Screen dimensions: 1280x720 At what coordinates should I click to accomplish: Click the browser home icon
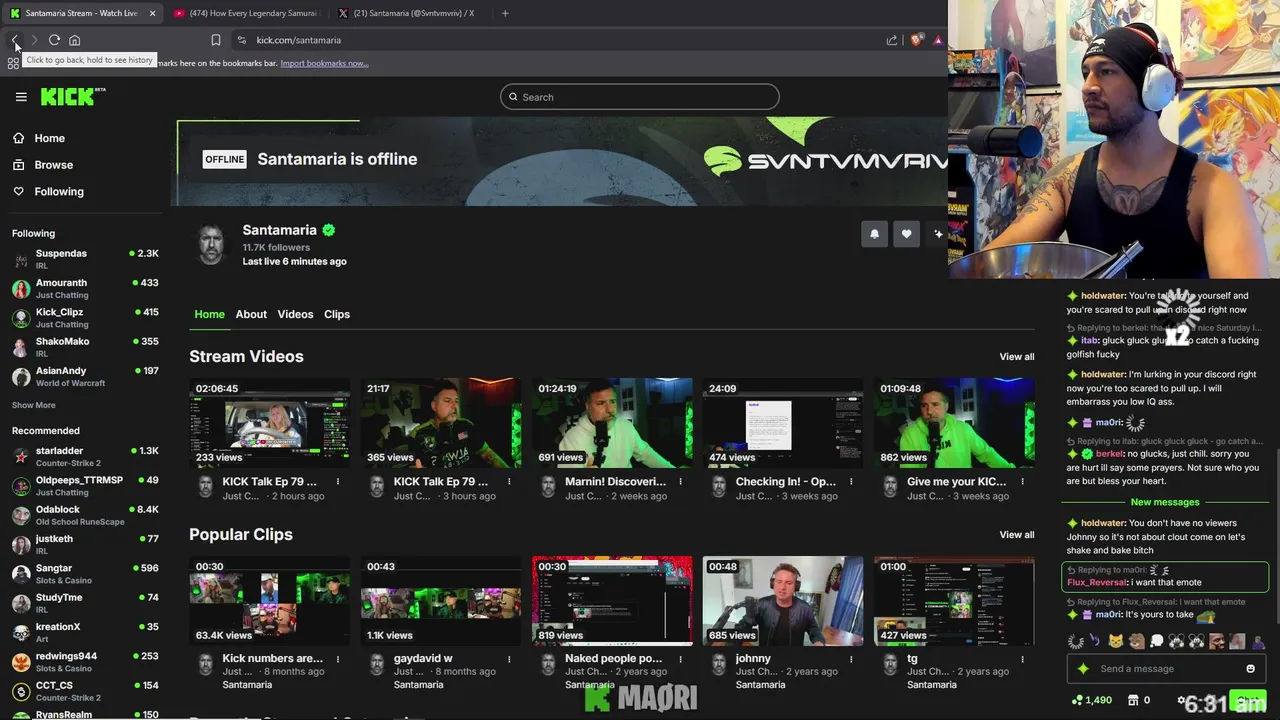pos(74,40)
